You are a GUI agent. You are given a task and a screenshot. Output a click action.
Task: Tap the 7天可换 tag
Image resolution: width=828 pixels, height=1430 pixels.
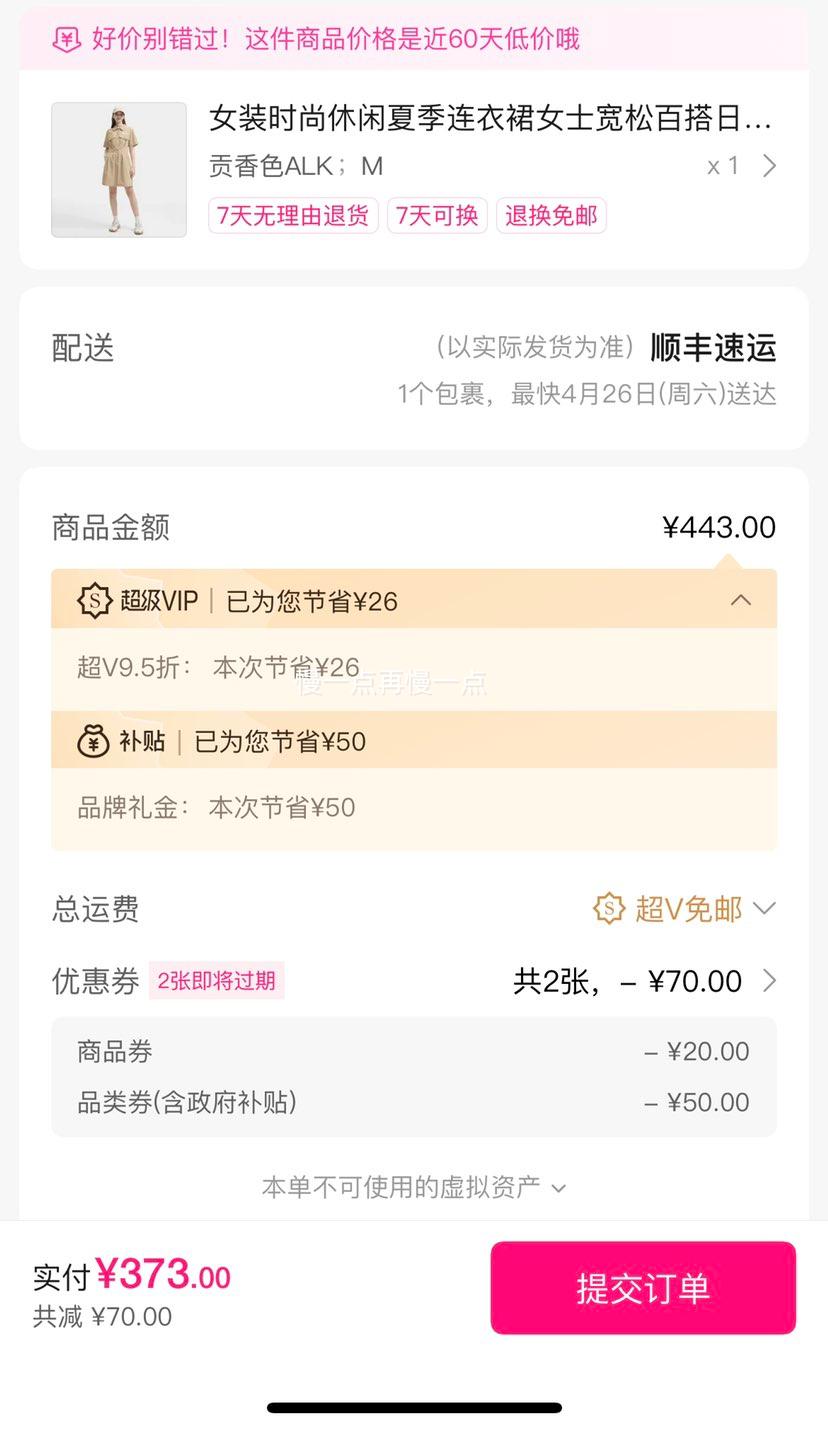click(x=437, y=215)
